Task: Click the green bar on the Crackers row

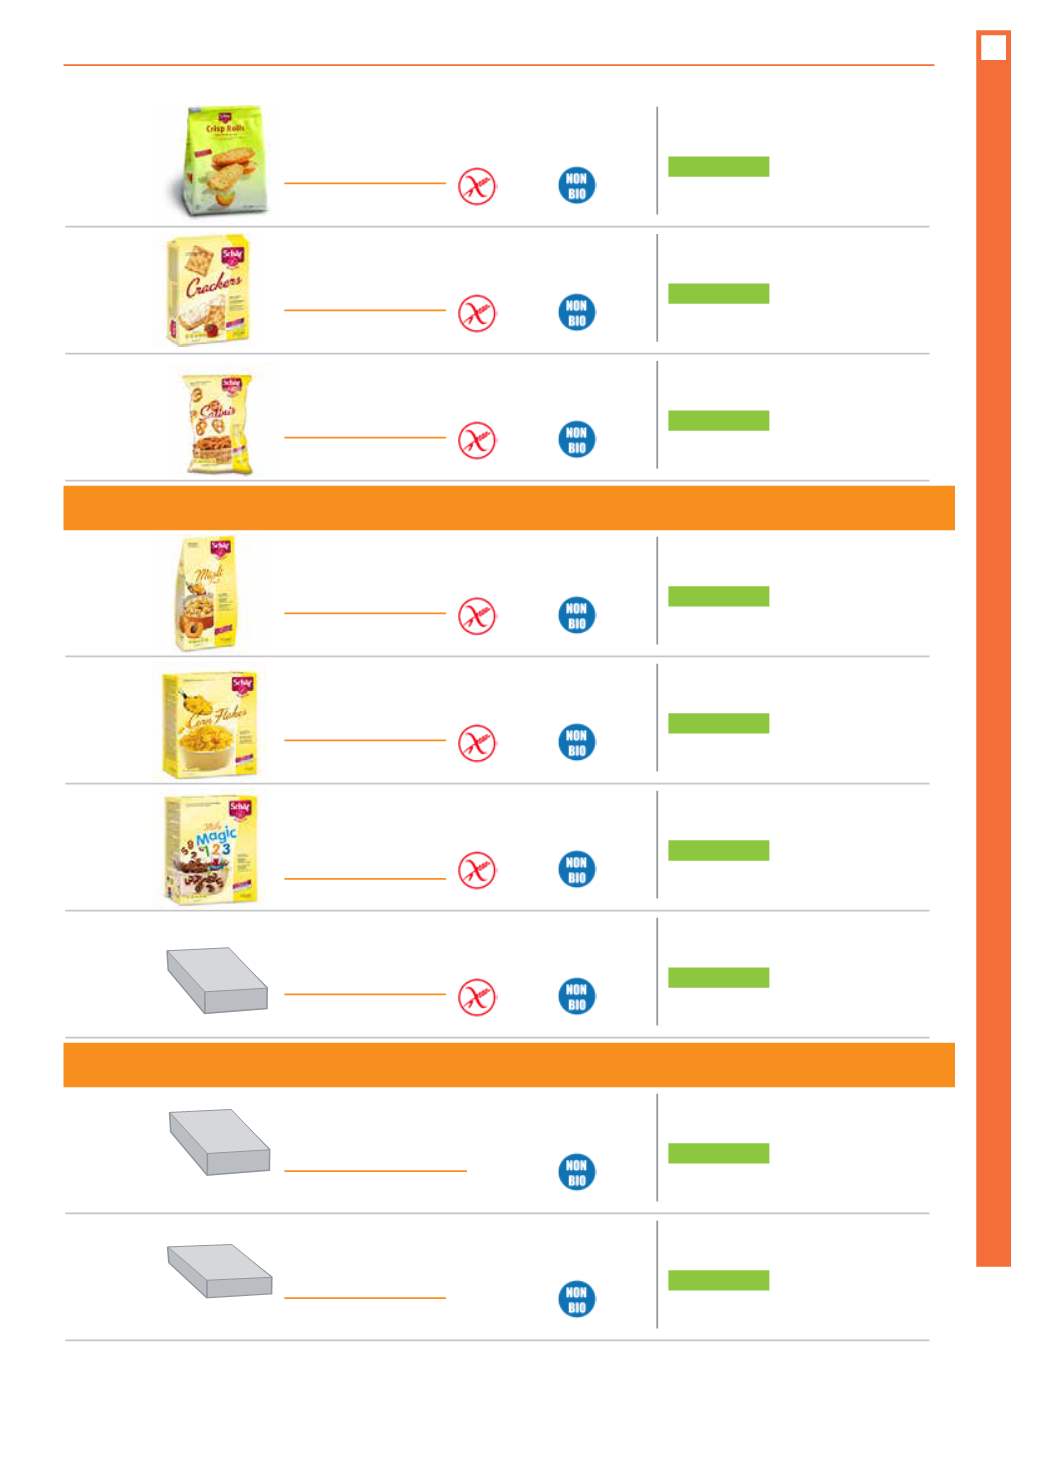Action: pos(718,293)
